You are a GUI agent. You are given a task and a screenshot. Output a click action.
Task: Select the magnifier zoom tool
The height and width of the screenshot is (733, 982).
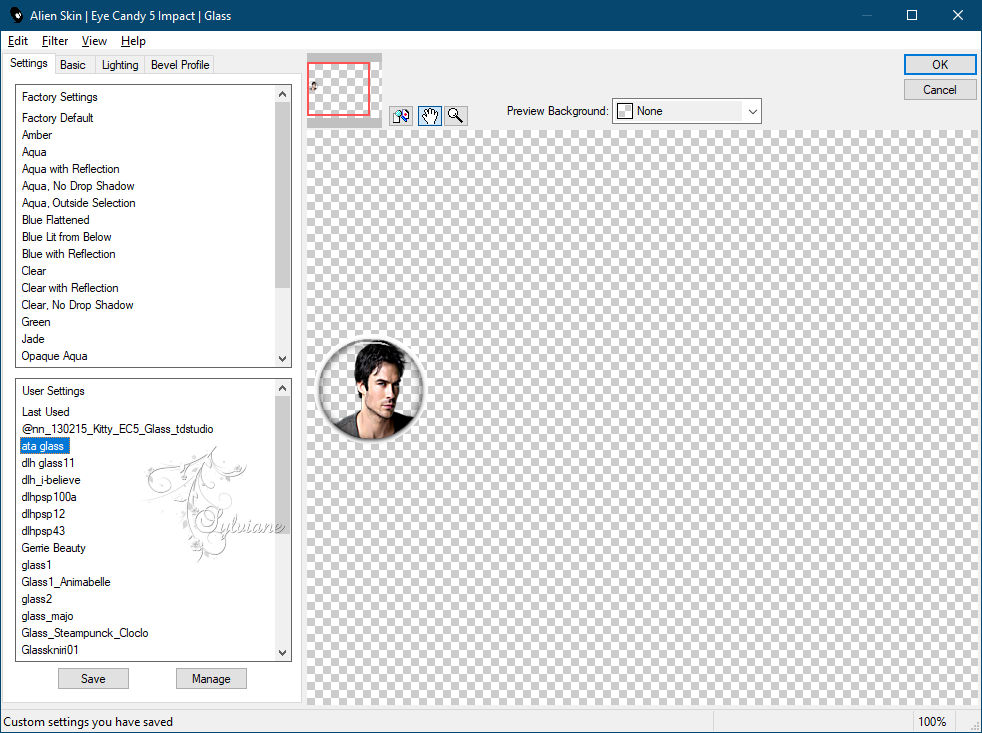(456, 116)
